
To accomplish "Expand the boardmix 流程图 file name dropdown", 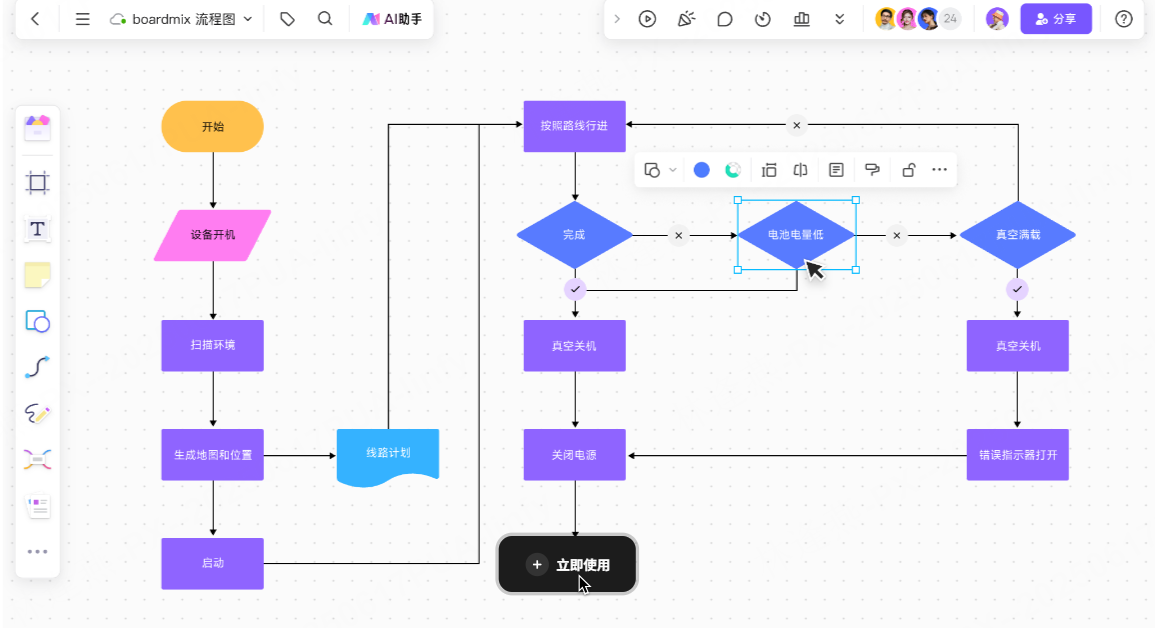I will [248, 19].
